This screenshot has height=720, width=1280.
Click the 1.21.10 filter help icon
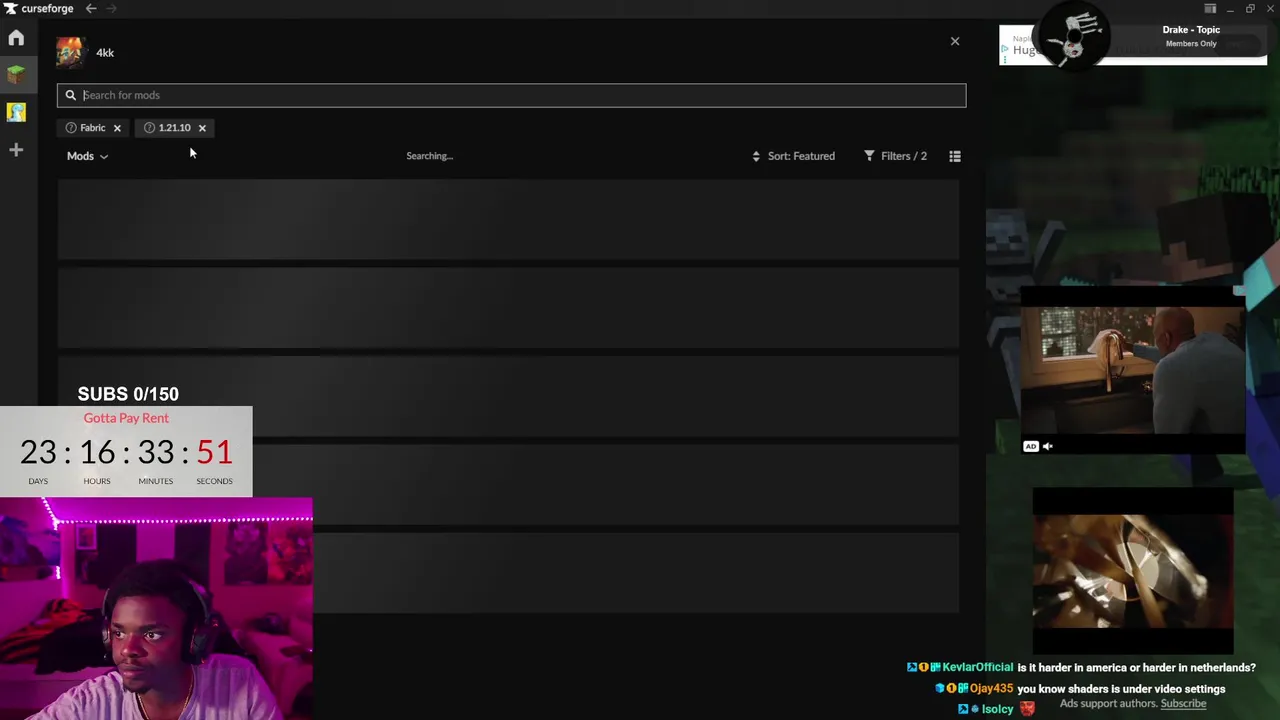149,128
